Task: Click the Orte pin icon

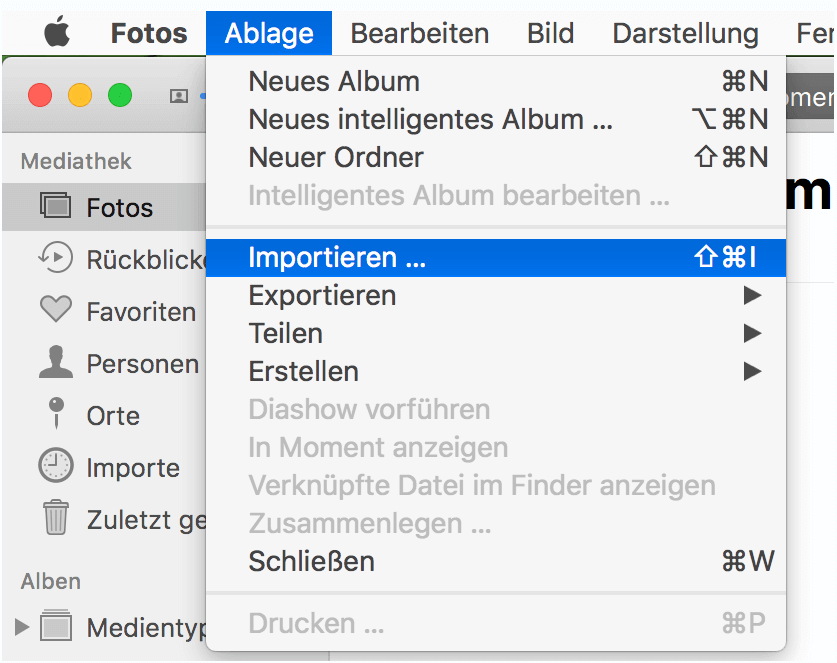Action: [56, 415]
